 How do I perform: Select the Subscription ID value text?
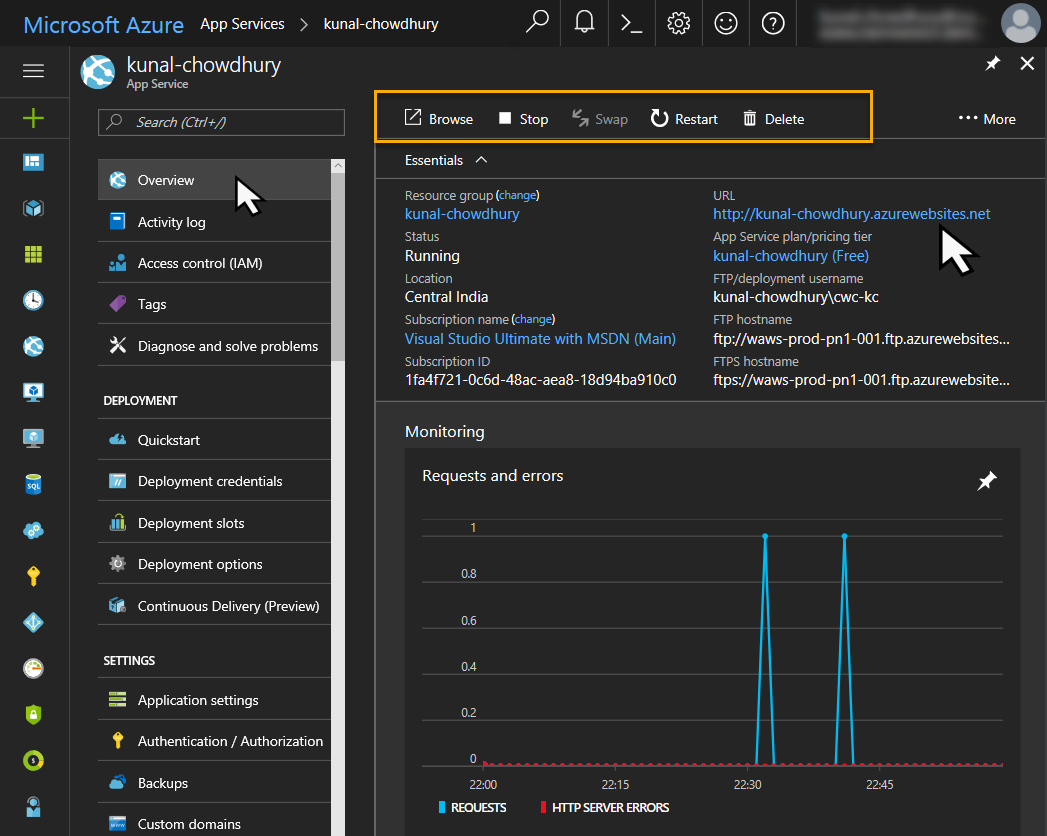540,380
